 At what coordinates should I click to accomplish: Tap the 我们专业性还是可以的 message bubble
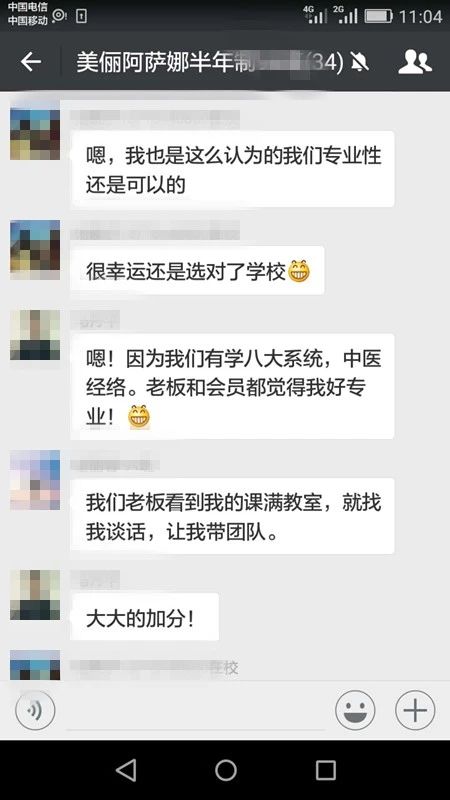point(232,169)
